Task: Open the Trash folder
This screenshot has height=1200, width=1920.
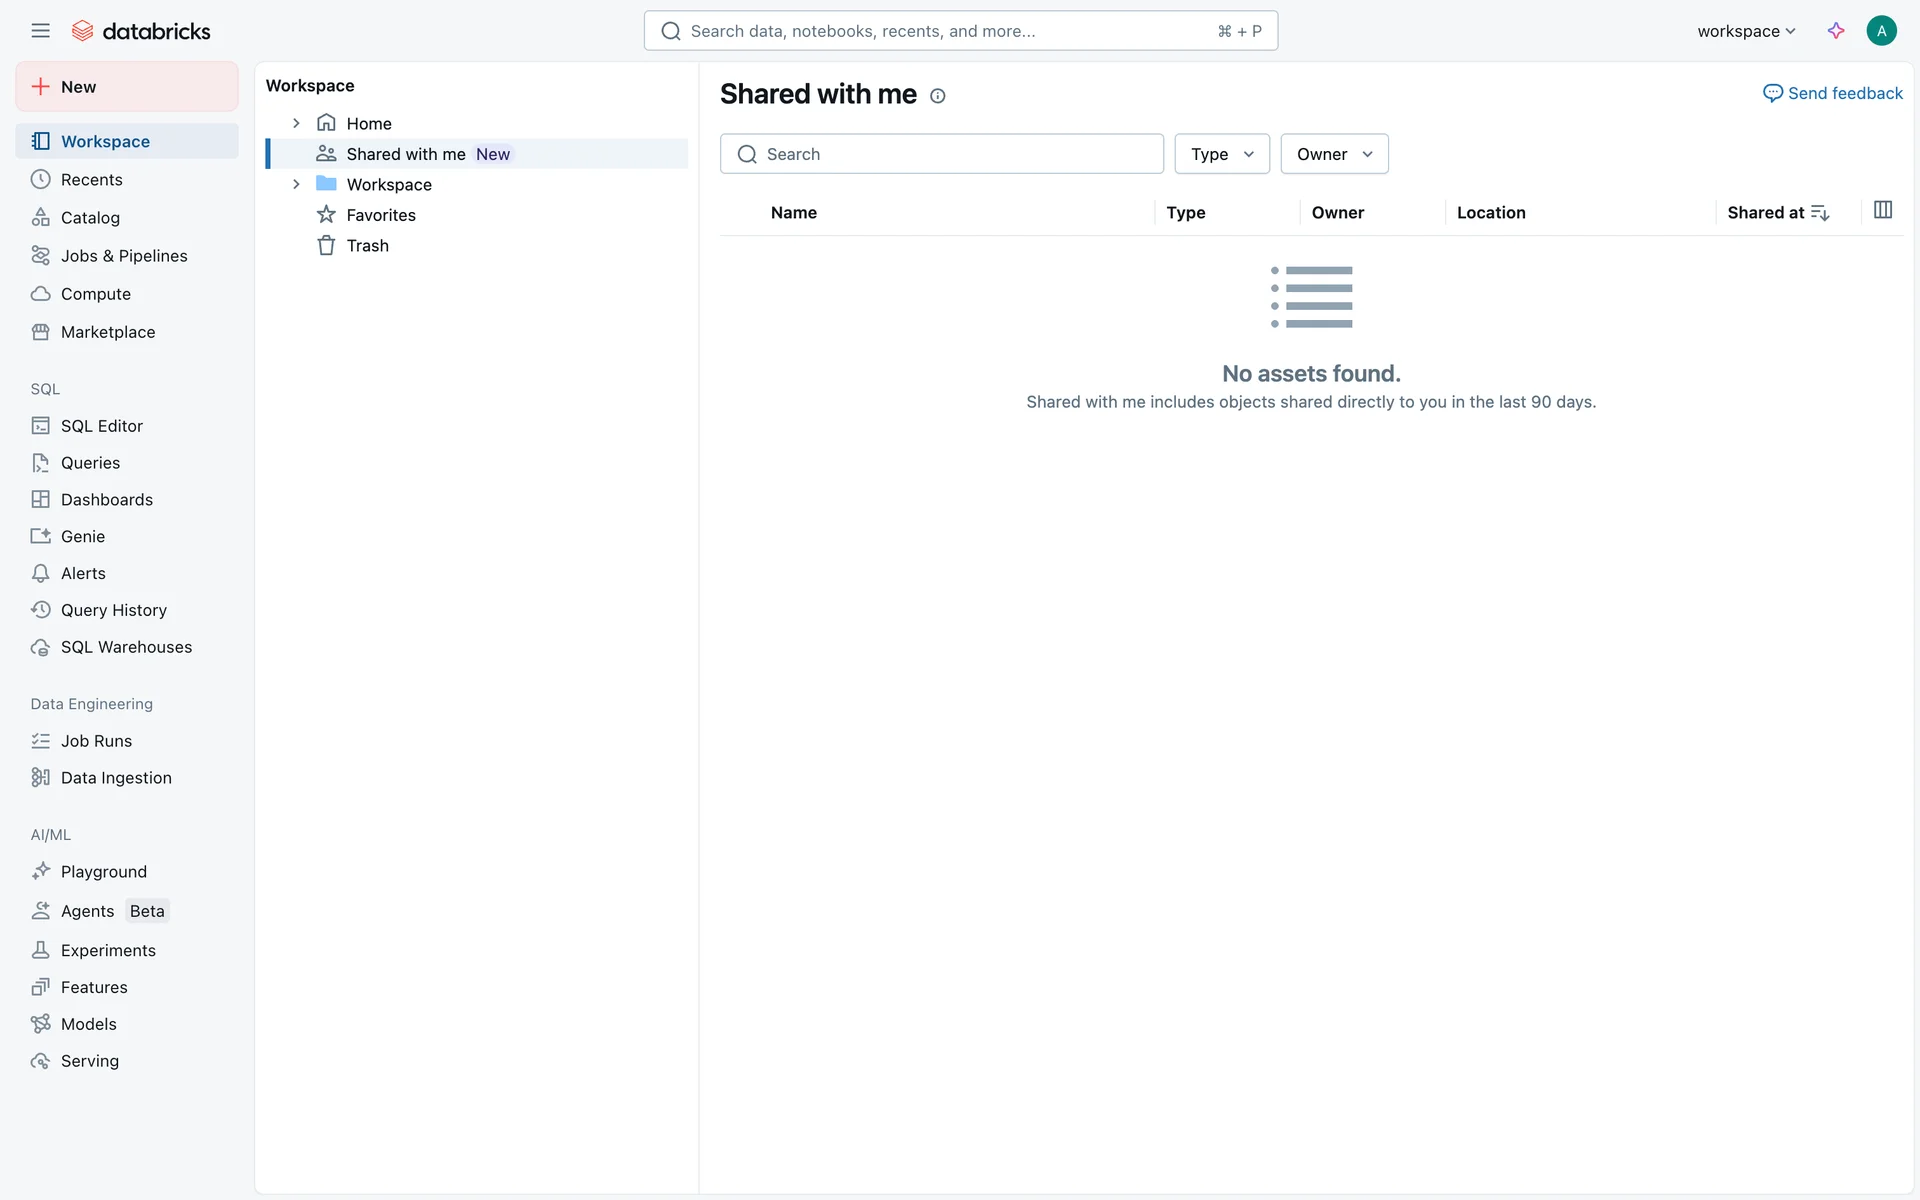Action: tap(367, 246)
